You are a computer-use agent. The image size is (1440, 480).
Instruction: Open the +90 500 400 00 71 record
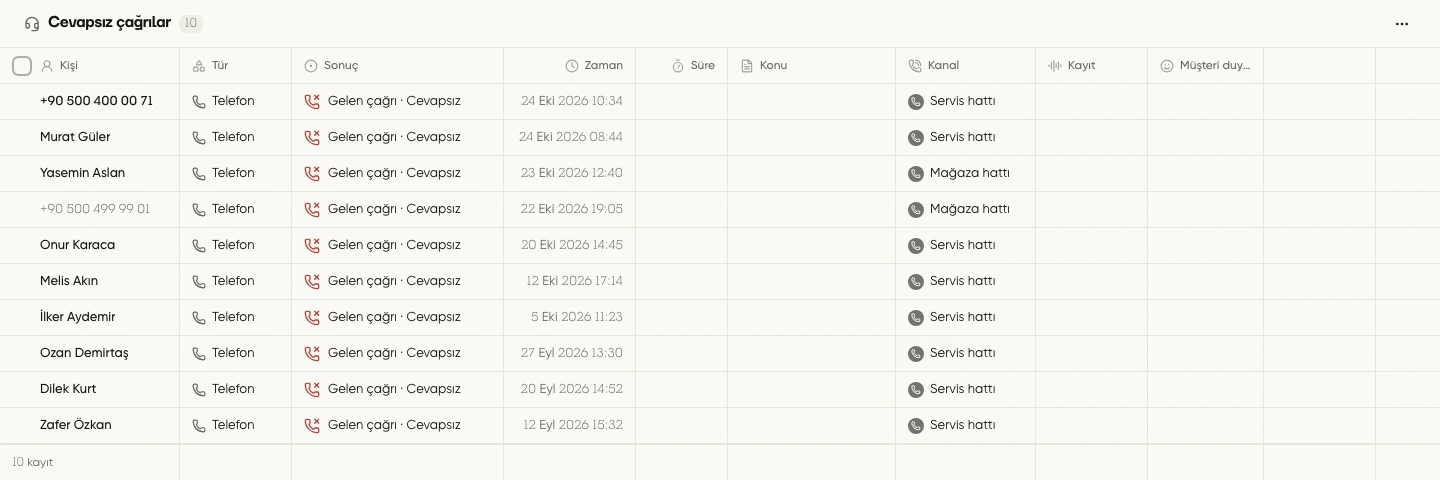tap(96, 101)
